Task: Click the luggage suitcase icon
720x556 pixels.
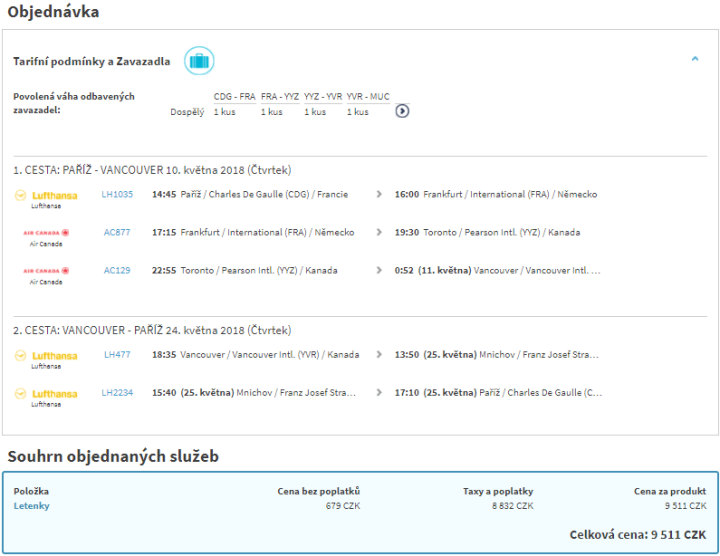Action: tap(199, 60)
